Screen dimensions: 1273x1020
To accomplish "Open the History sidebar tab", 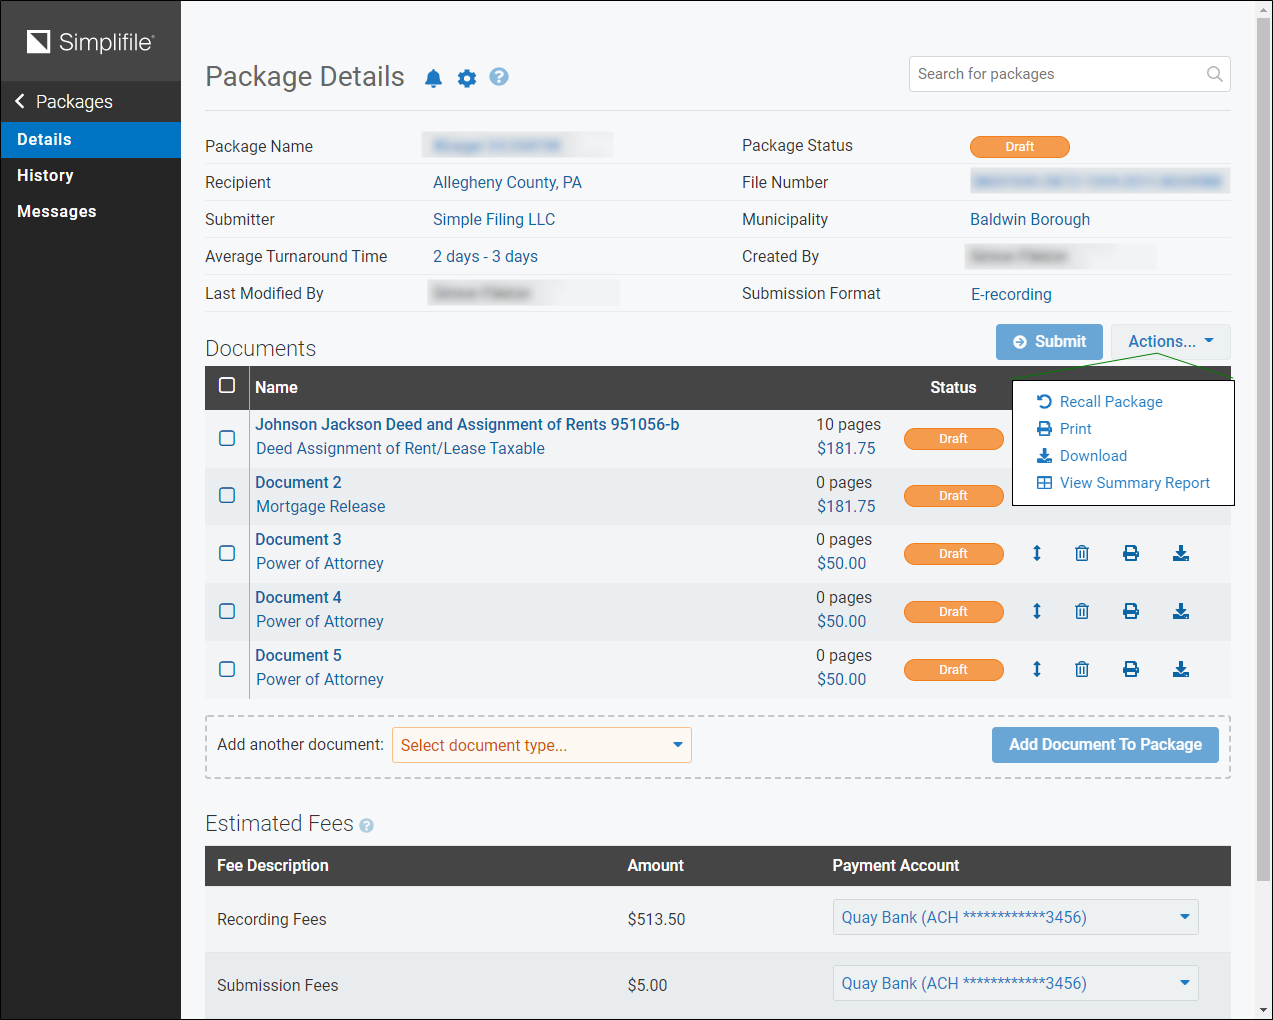I will point(46,176).
